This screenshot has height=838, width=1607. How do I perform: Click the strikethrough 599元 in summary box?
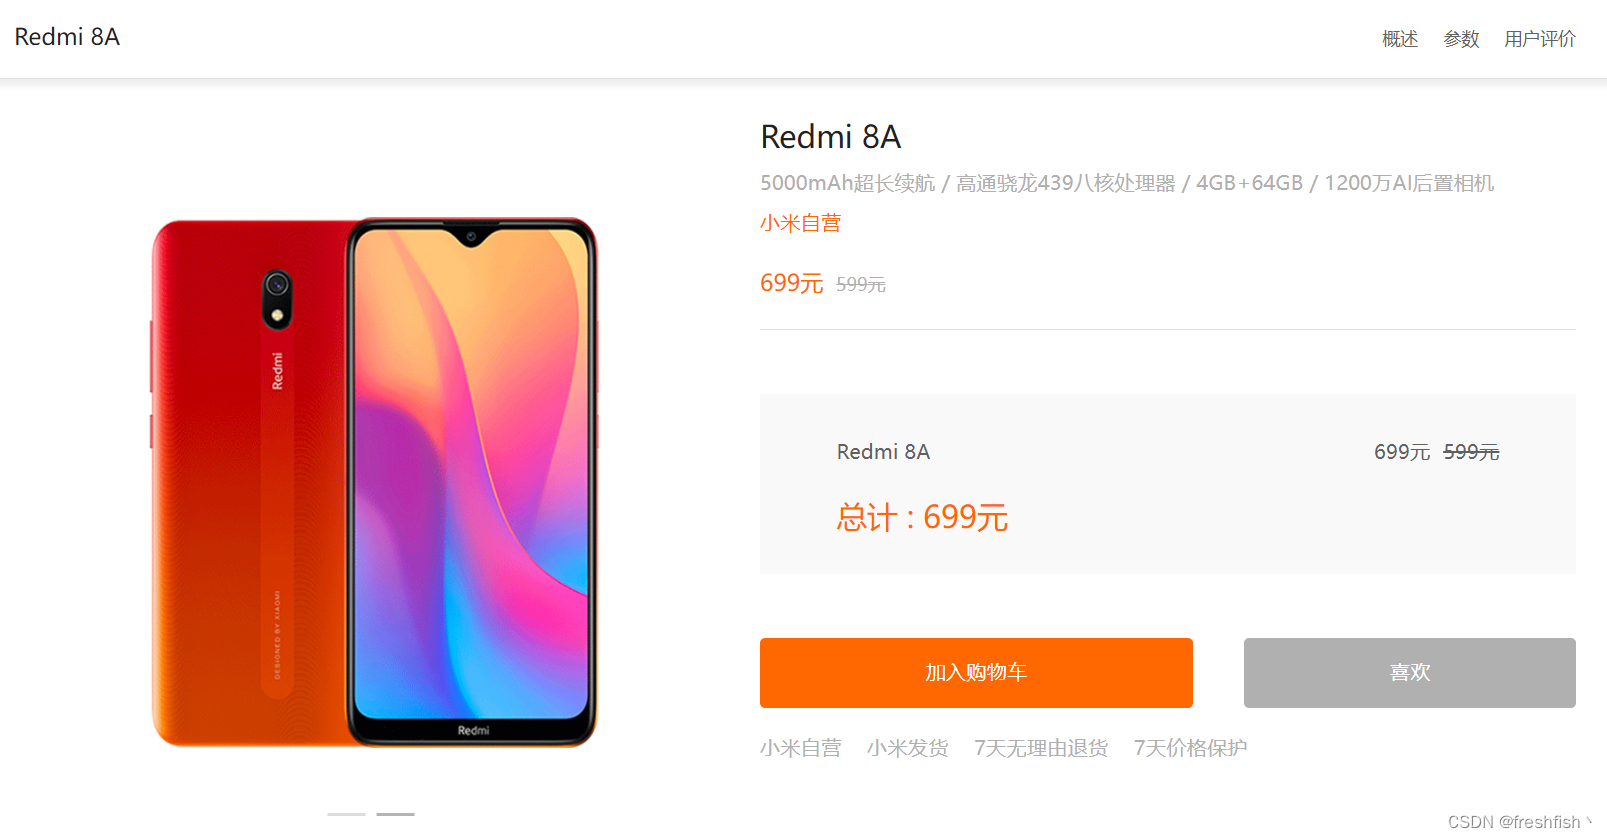click(1471, 452)
